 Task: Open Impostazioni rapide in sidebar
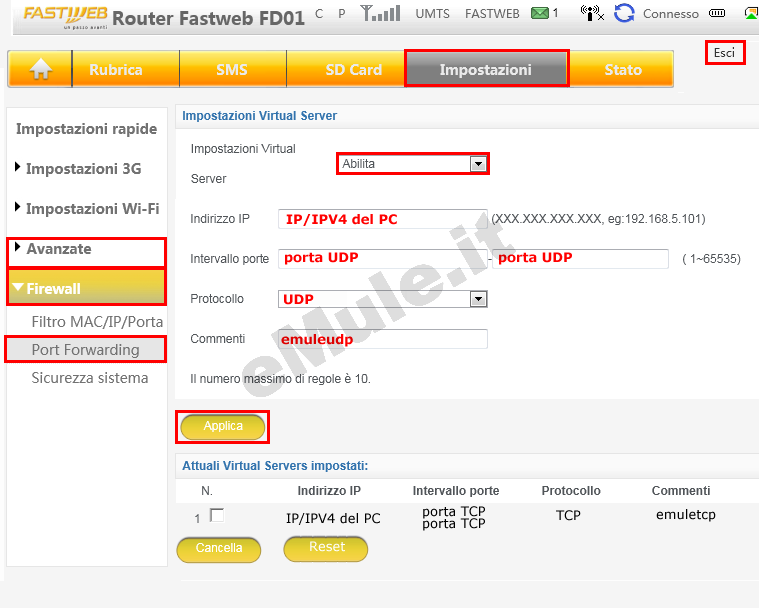click(87, 129)
